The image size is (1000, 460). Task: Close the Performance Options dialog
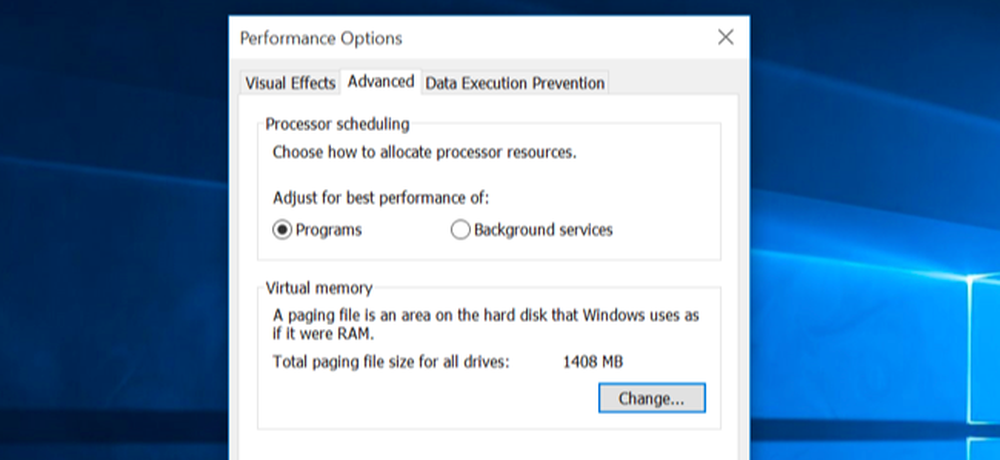point(725,38)
